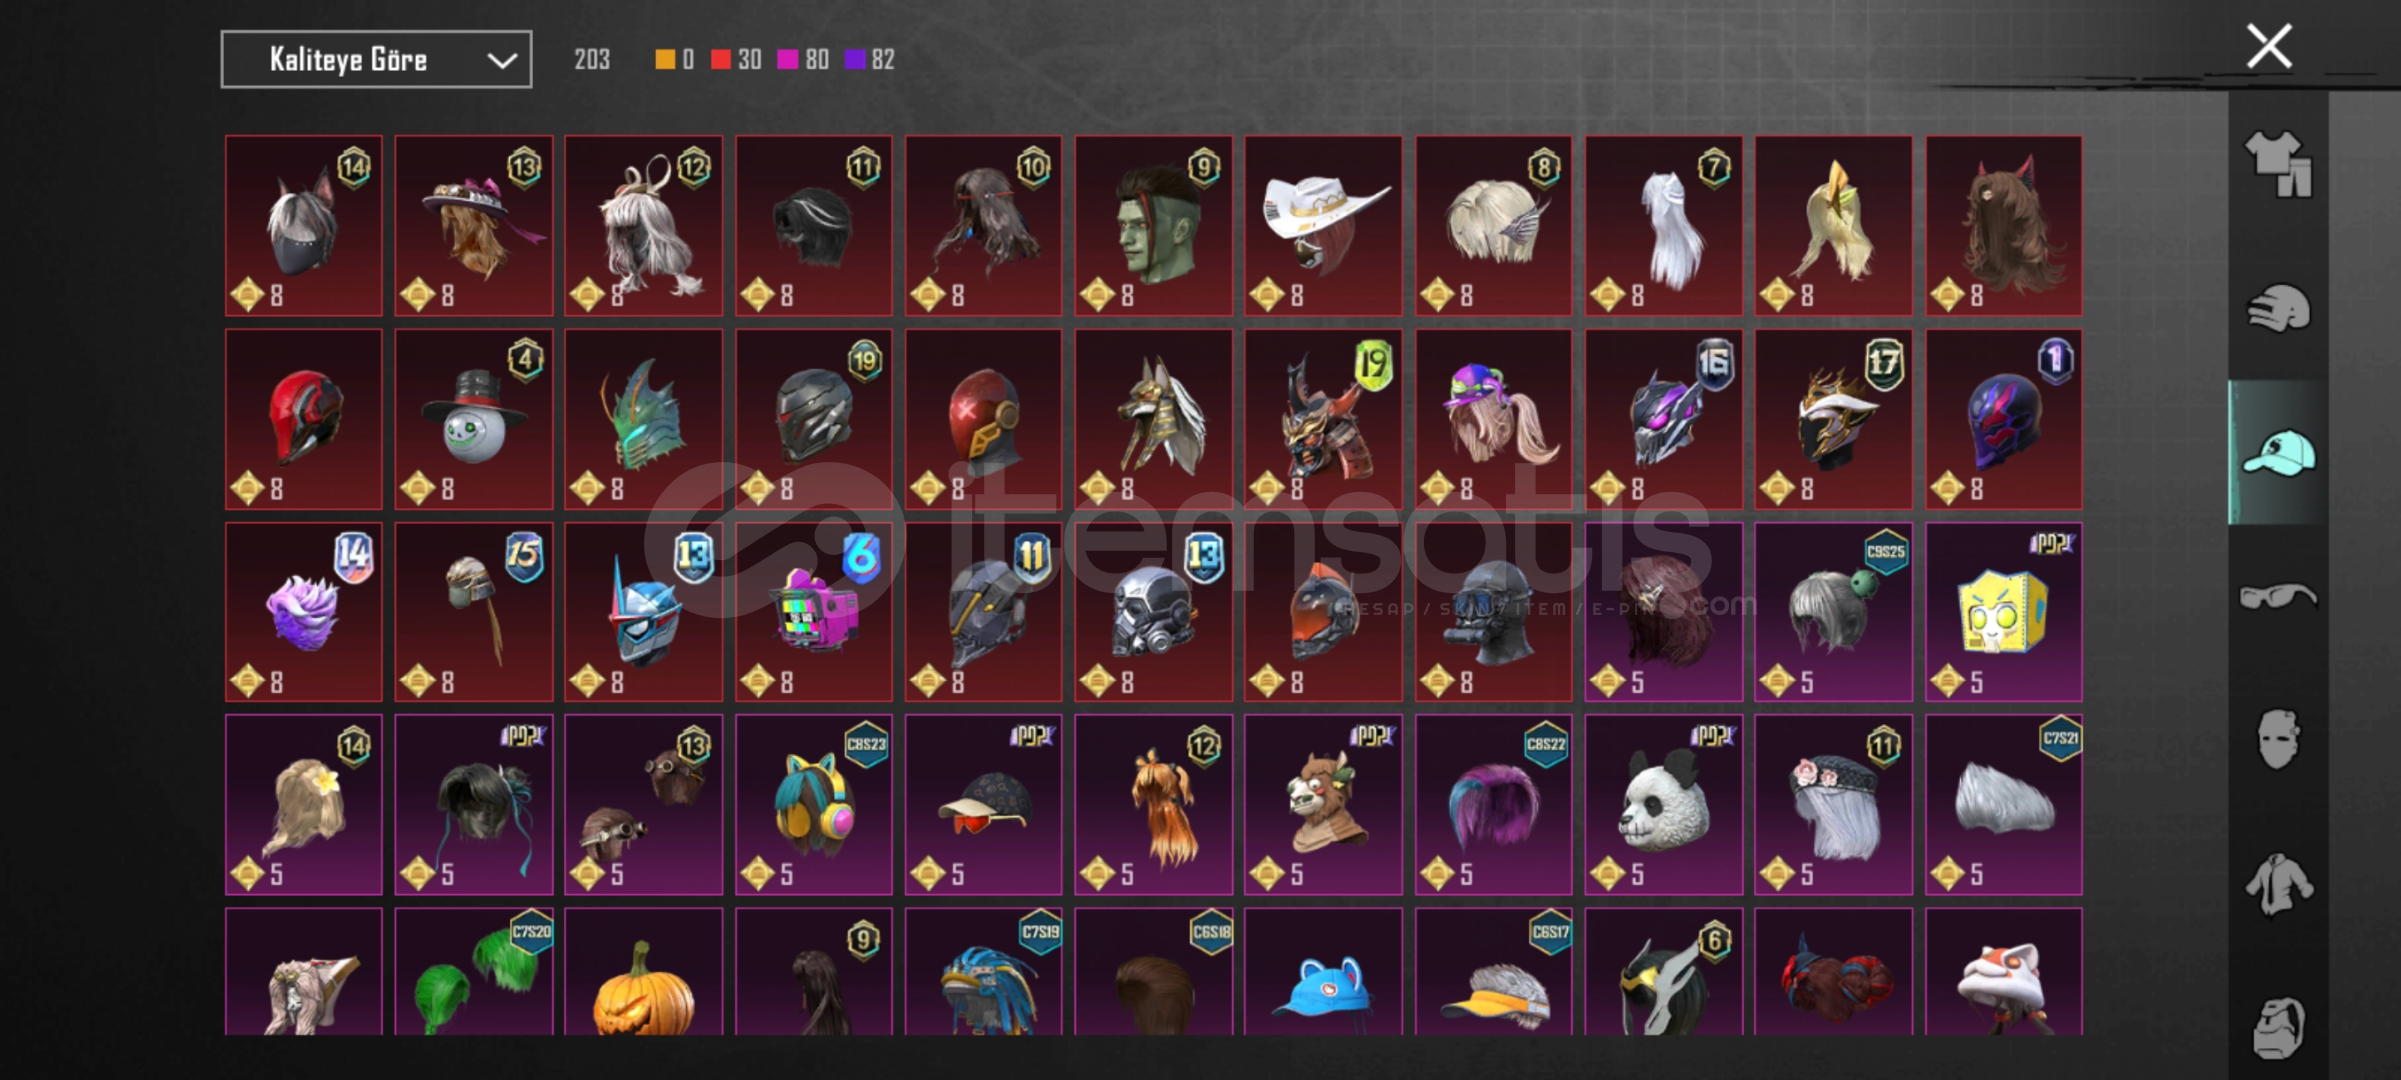Select the white cowboy hat item
The width and height of the screenshot is (2401, 1080).
point(1323,226)
